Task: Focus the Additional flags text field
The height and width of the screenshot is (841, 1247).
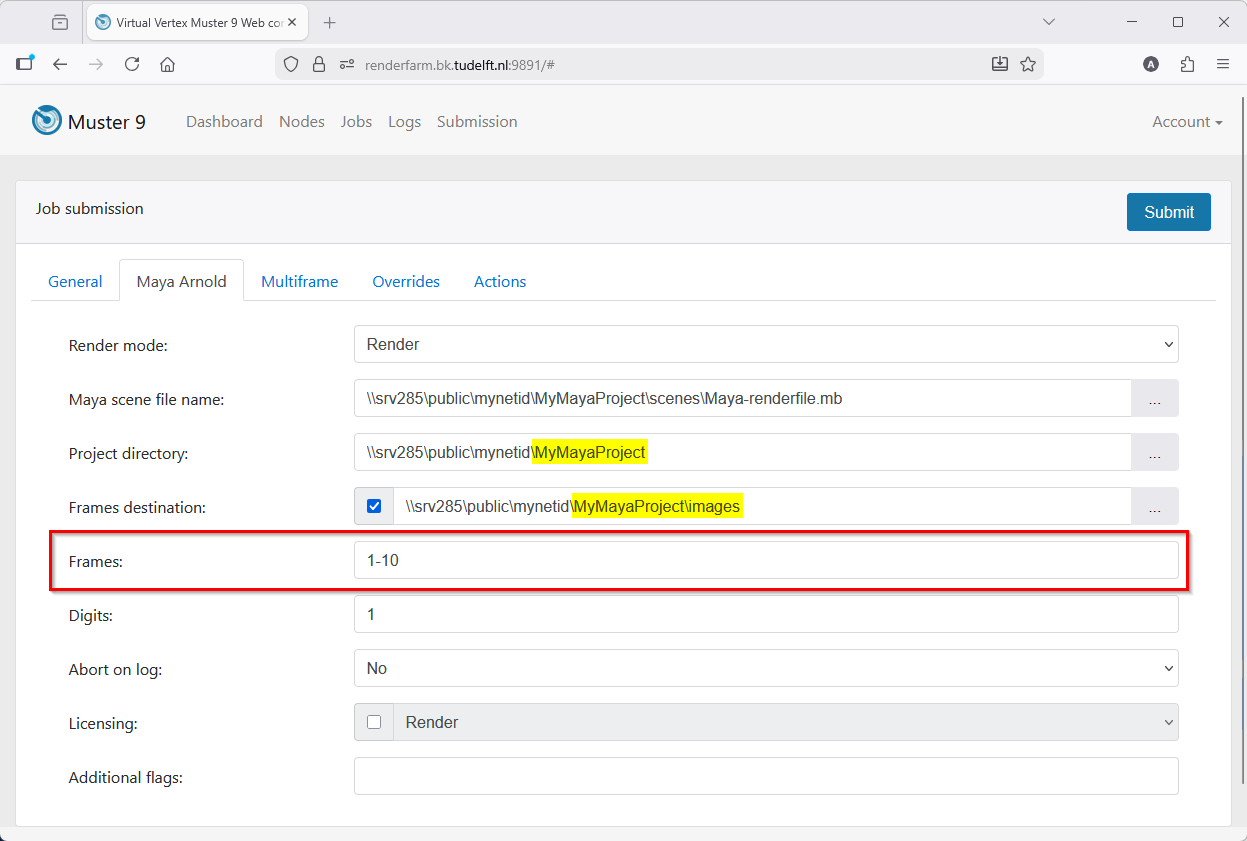Action: 766,776
